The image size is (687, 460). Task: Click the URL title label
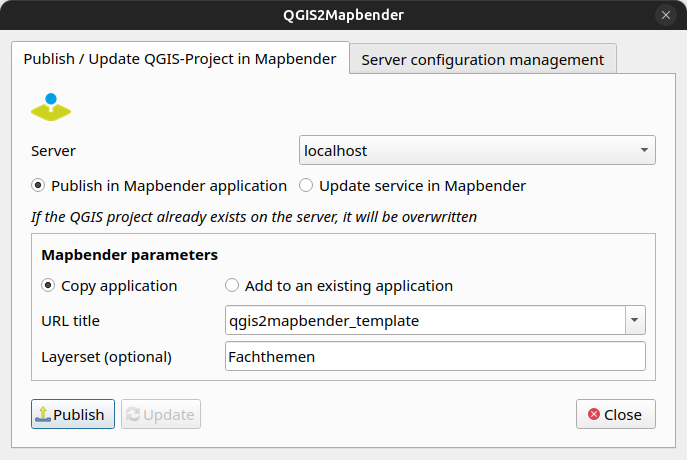click(71, 321)
